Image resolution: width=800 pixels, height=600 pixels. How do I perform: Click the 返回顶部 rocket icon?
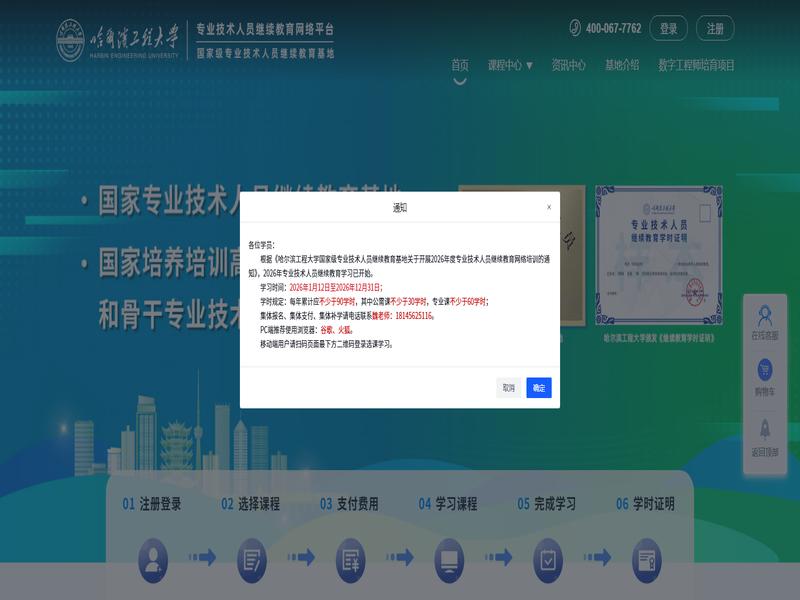(x=765, y=429)
